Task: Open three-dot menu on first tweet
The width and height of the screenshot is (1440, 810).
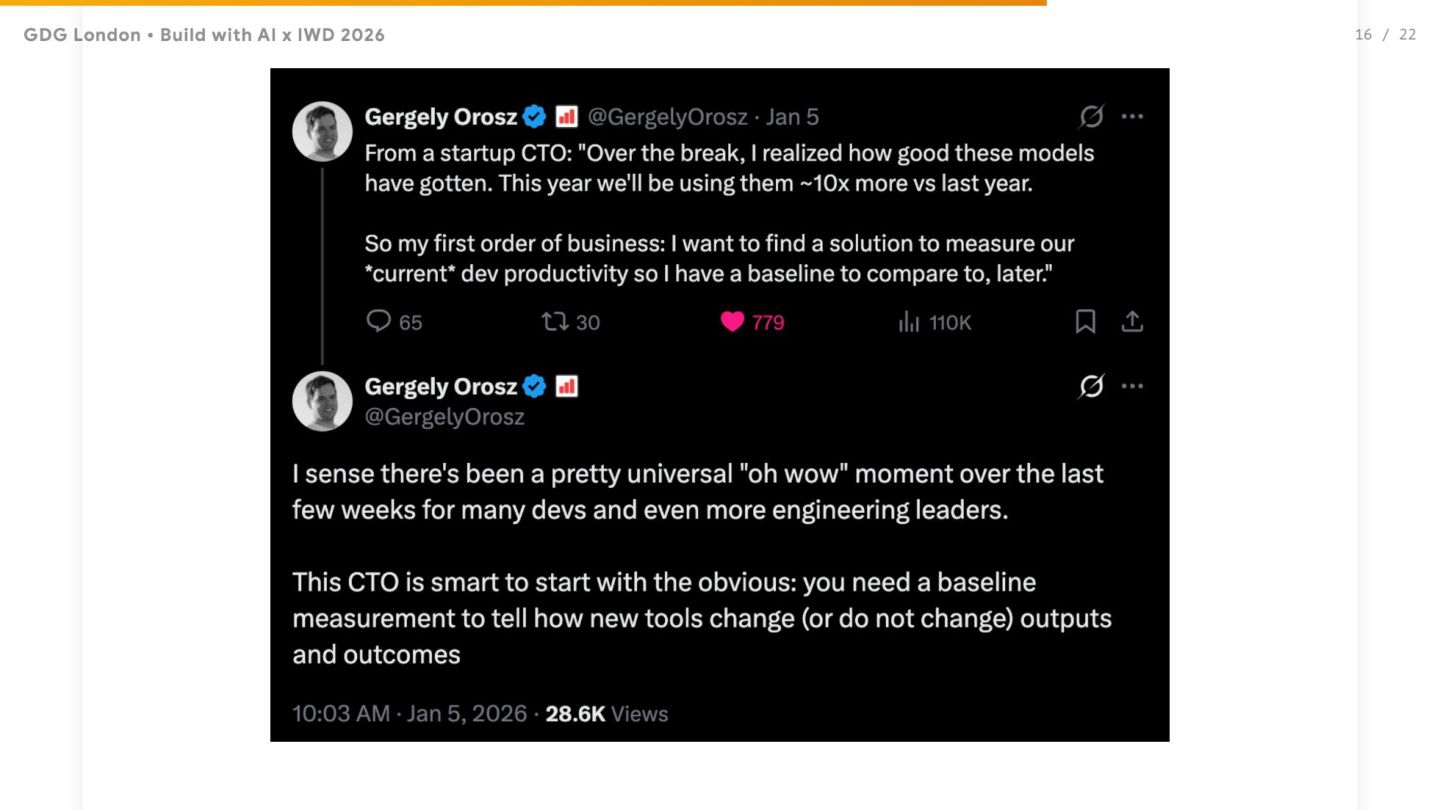Action: 1132,117
